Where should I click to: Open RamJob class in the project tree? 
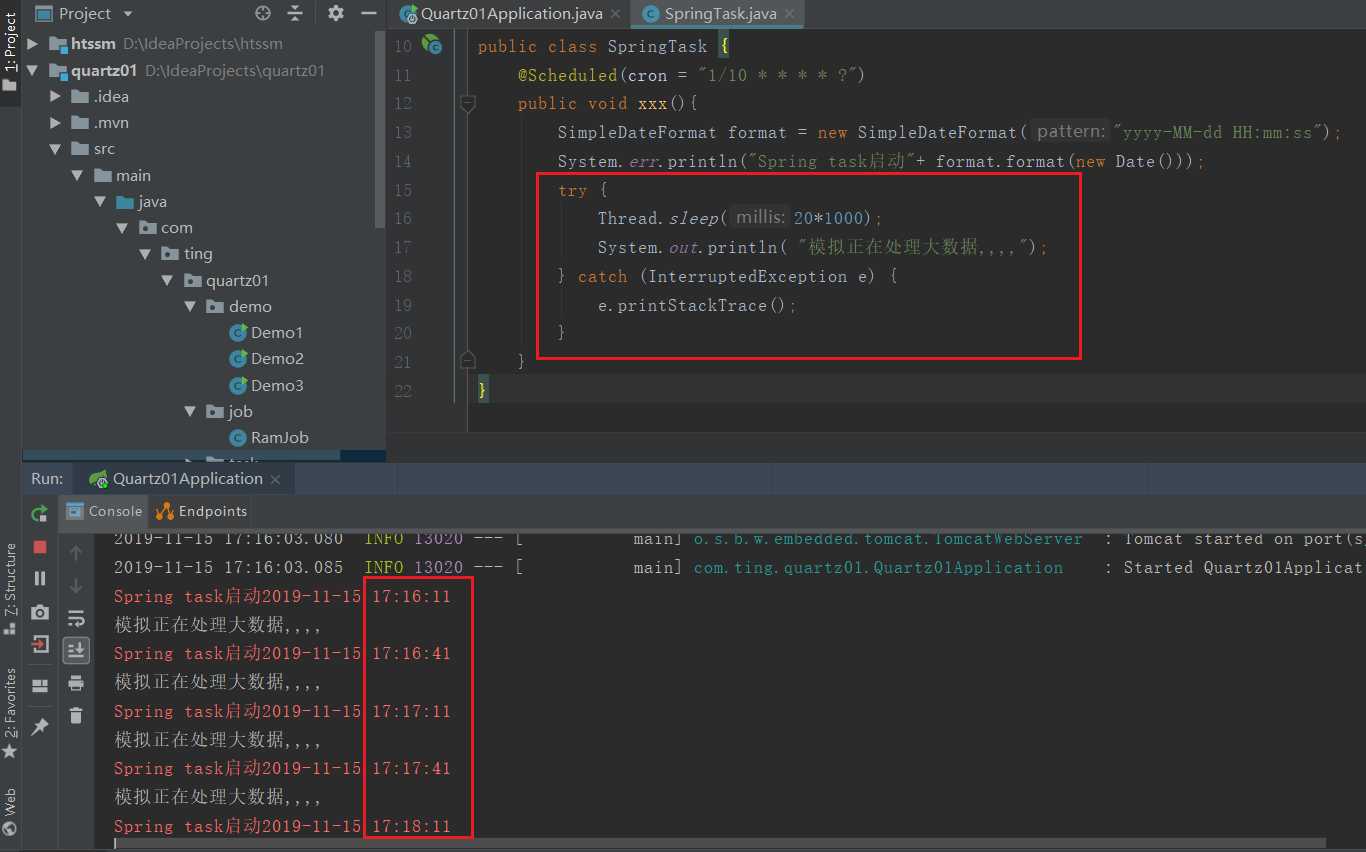(x=269, y=438)
